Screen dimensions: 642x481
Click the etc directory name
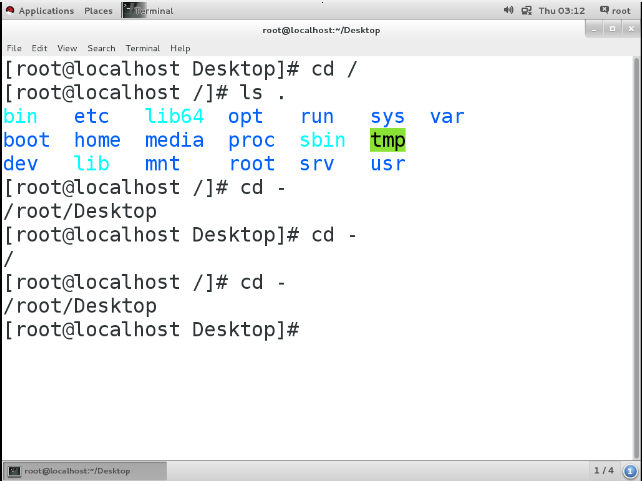[x=91, y=117]
